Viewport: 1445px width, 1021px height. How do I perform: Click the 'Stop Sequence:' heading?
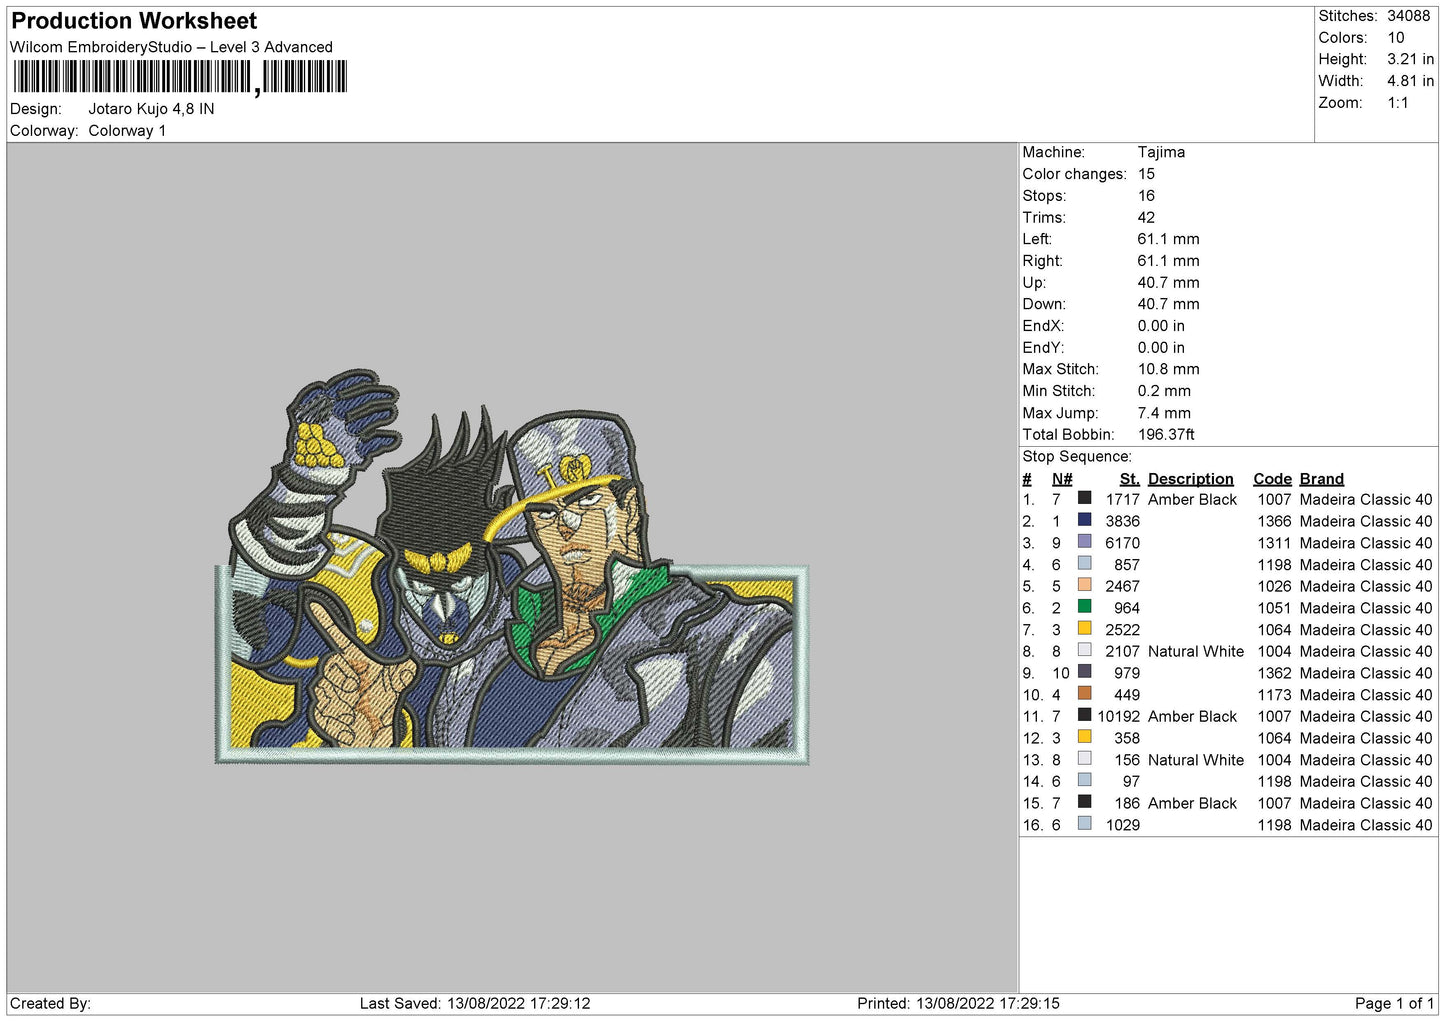[1077, 457]
